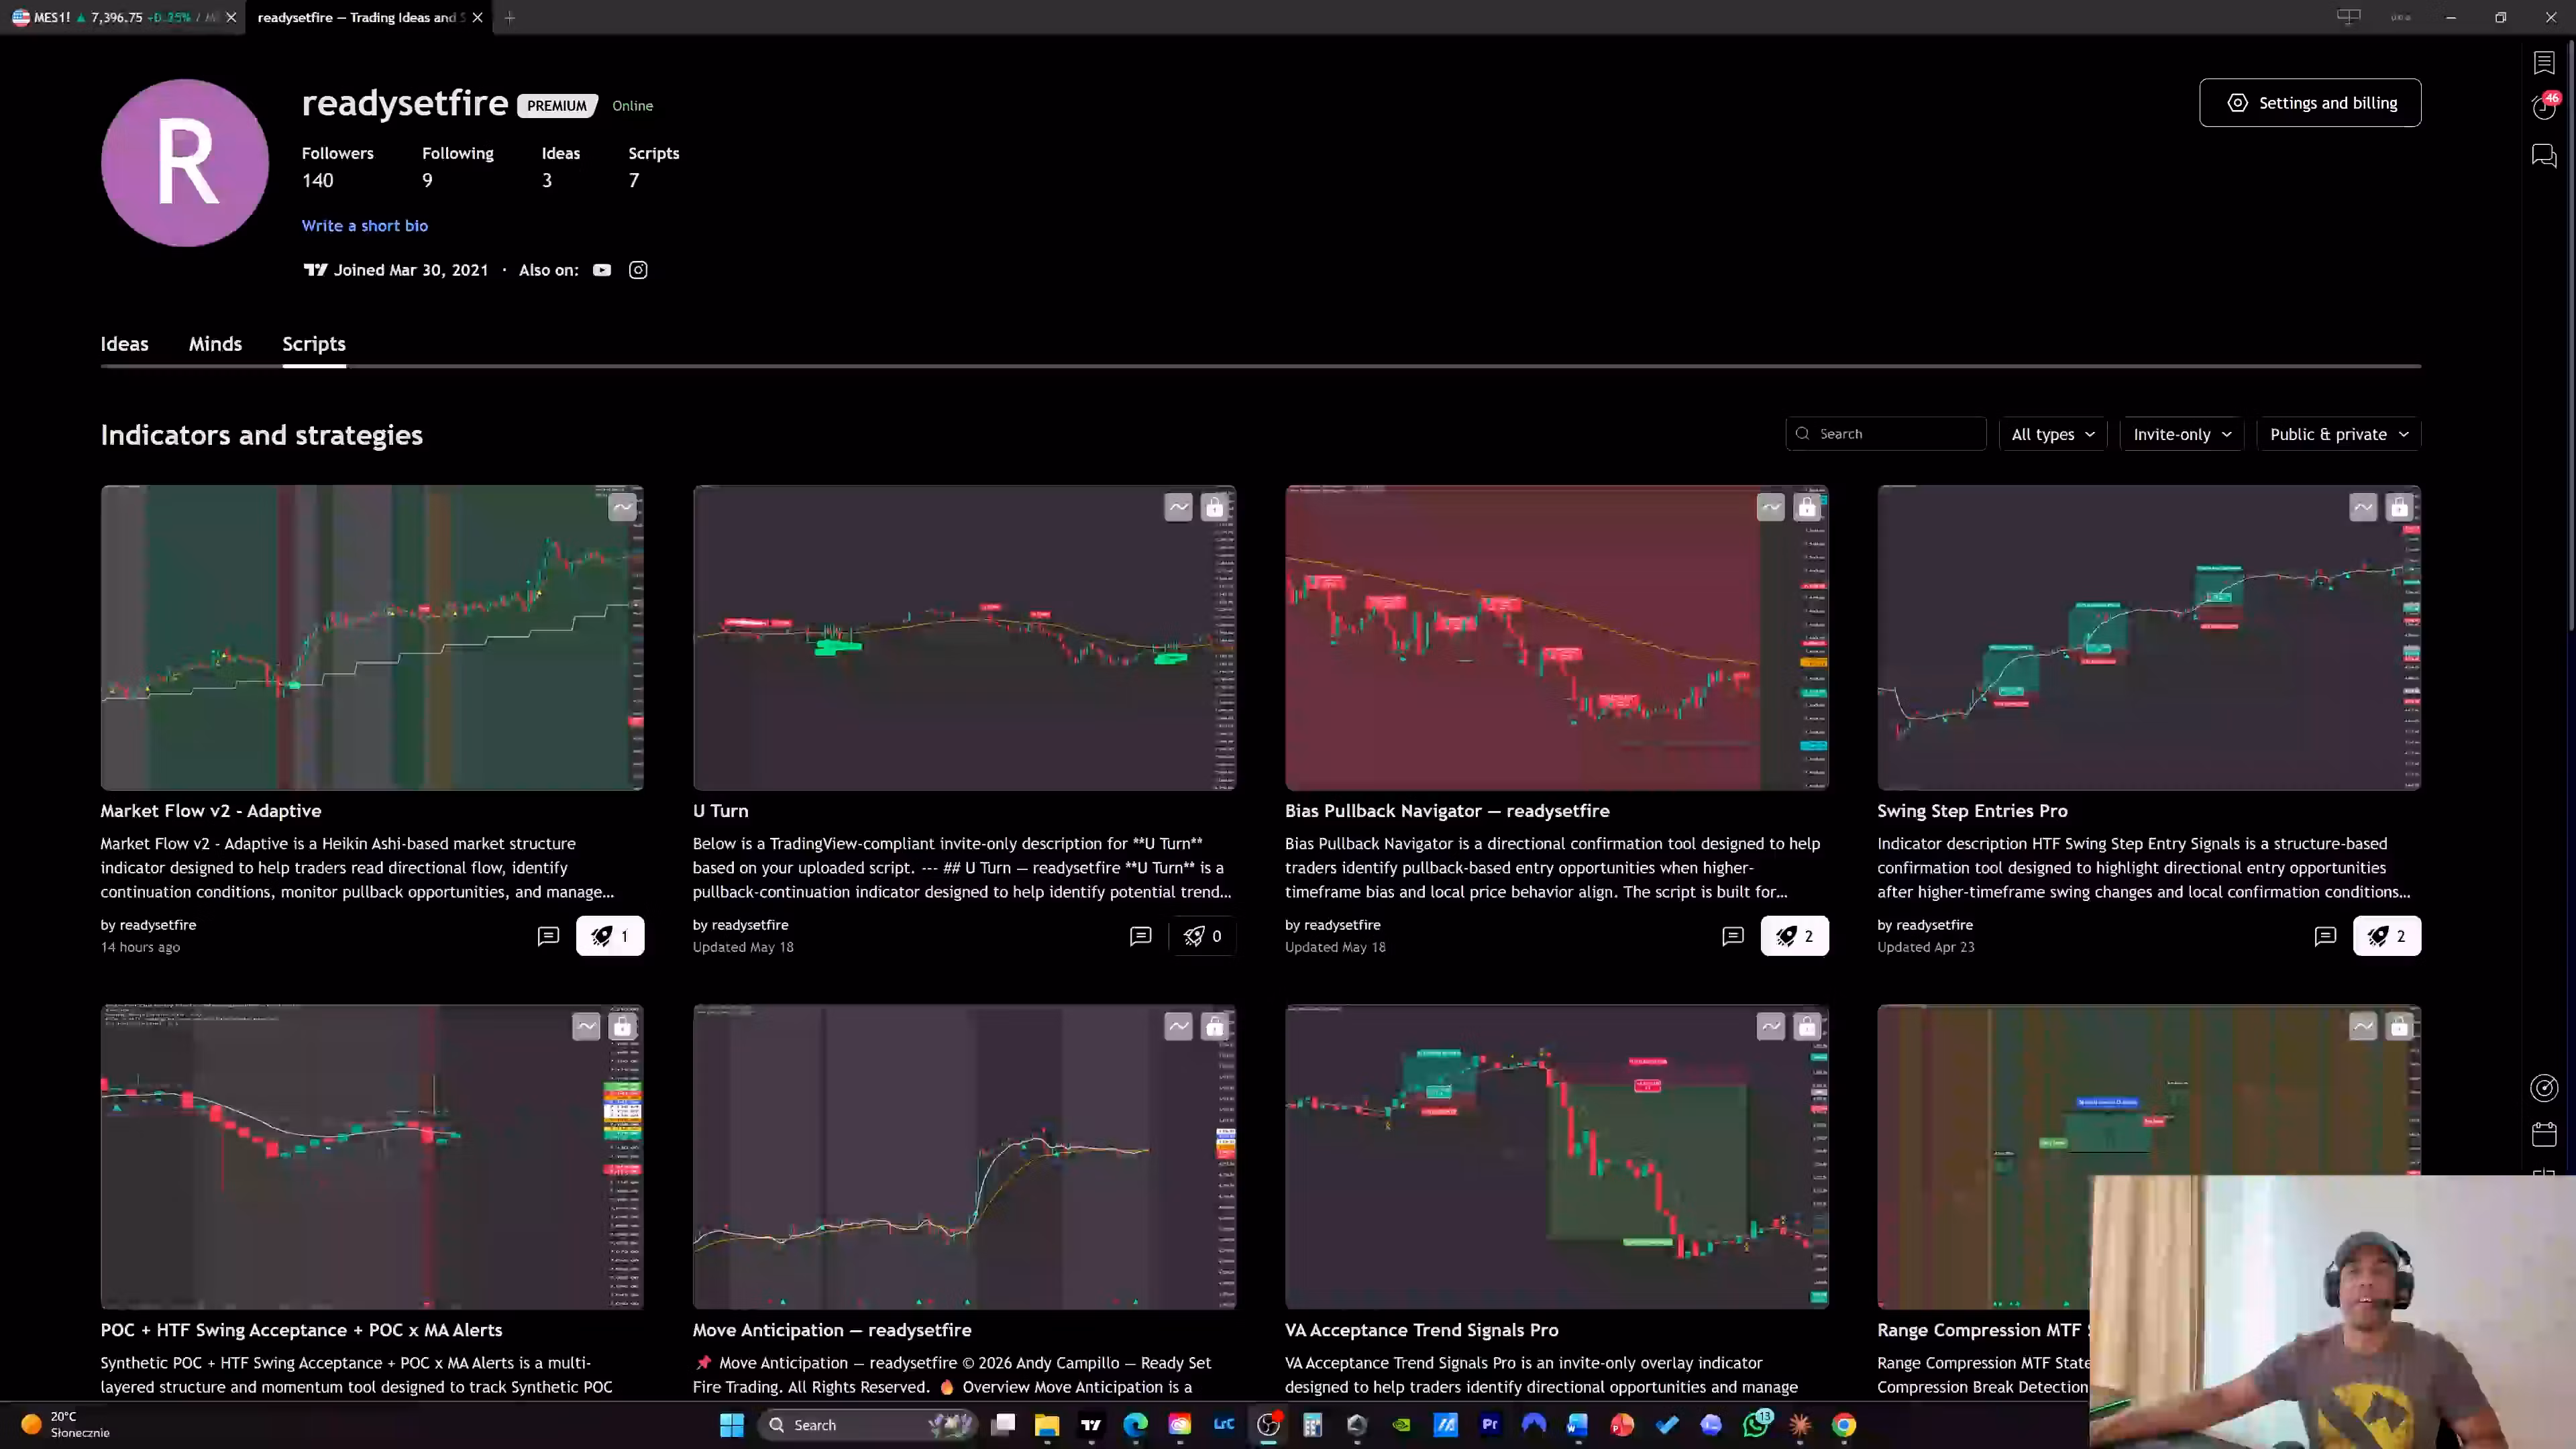Screen dimensions: 2576x1449
Task: Open comments on Swing Step Entries Pro
Action: click(x=2324, y=936)
